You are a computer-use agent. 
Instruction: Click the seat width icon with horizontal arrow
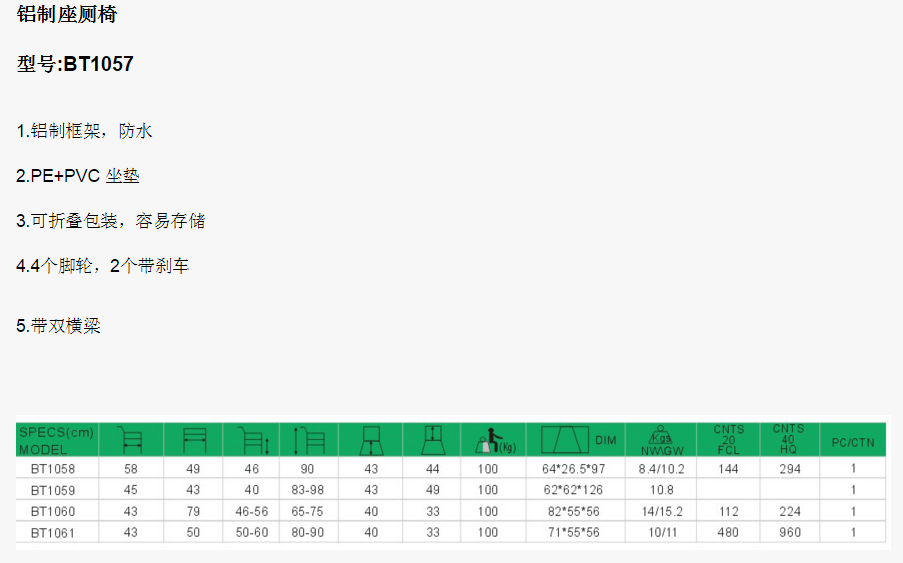pos(194,440)
